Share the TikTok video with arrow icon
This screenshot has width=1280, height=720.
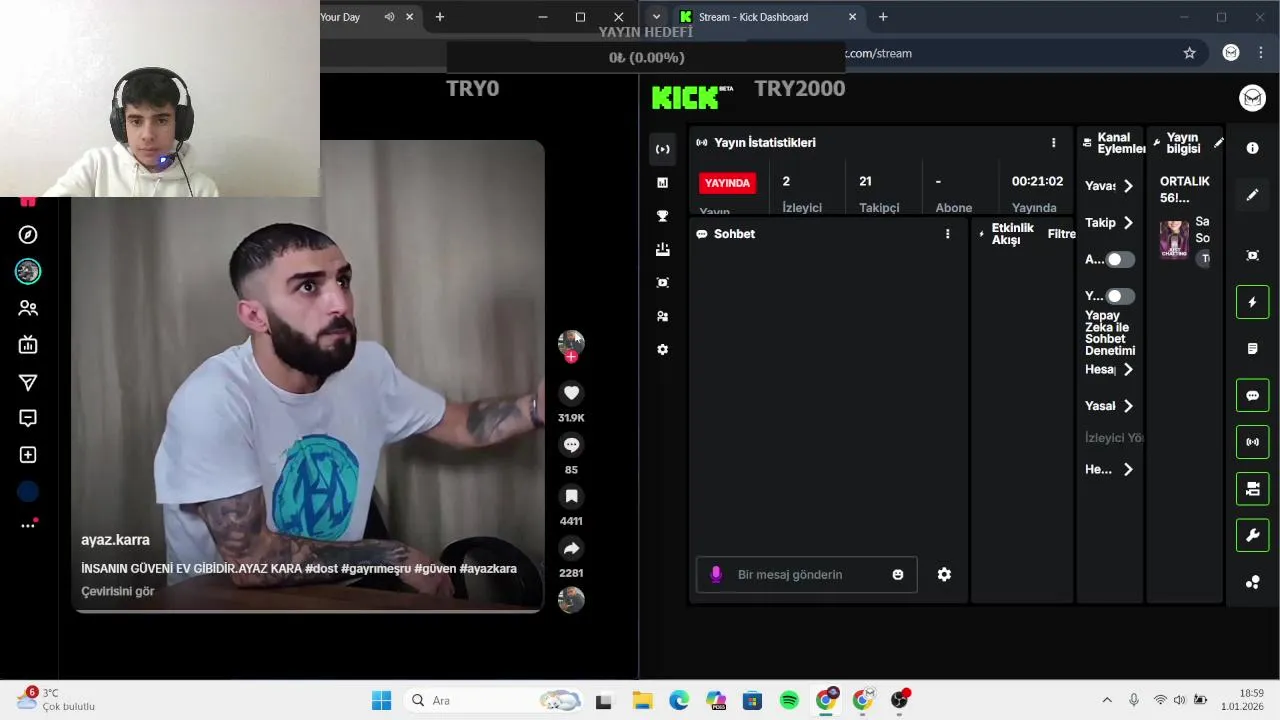point(571,548)
